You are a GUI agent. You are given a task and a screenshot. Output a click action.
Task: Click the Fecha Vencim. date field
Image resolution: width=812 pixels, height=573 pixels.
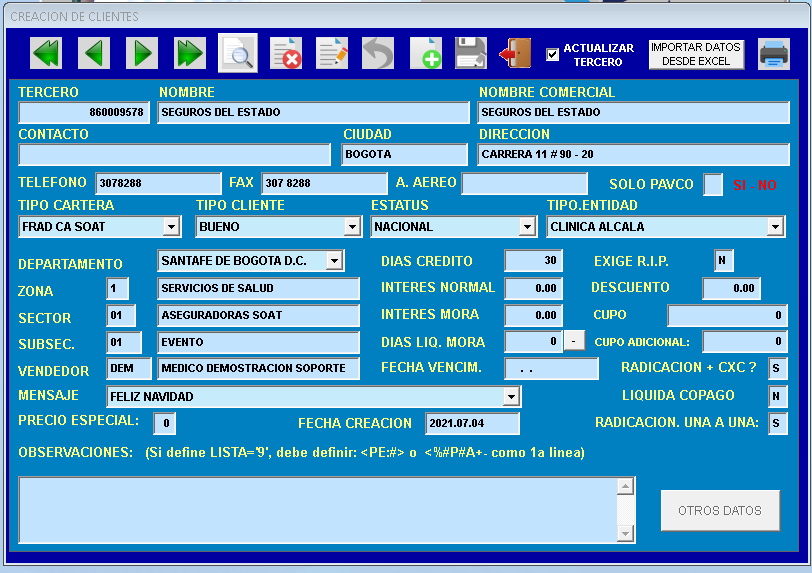[x=552, y=368]
